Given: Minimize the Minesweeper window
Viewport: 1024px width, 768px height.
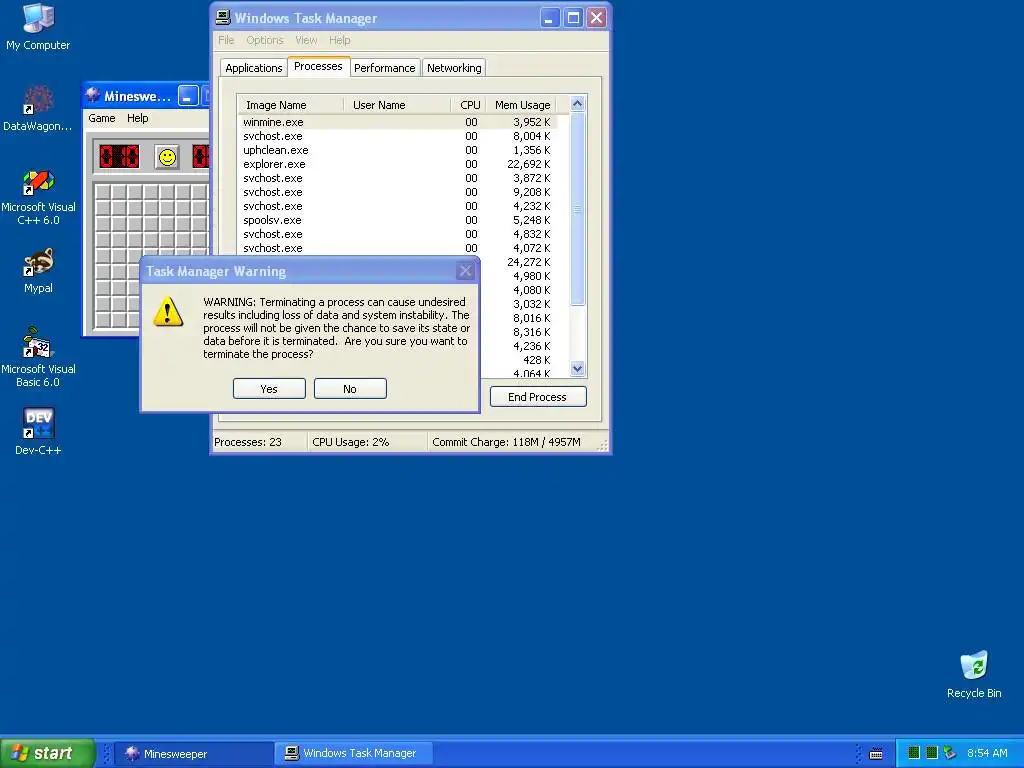Looking at the screenshot, I should 188,96.
